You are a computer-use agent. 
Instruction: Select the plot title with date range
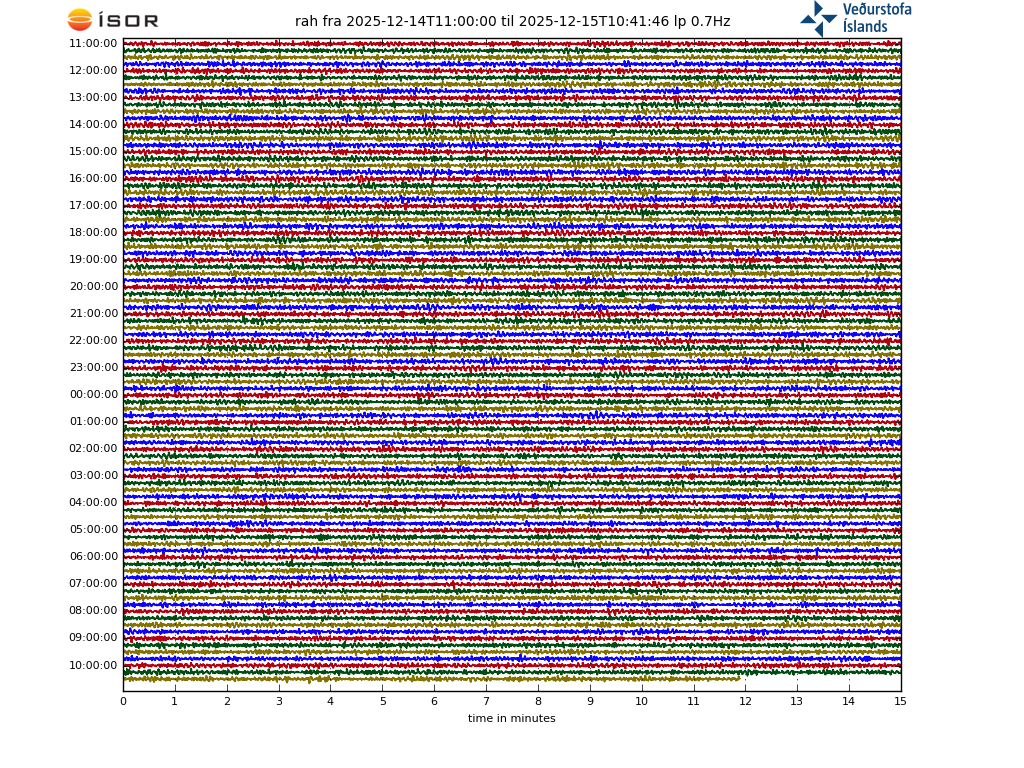click(512, 22)
